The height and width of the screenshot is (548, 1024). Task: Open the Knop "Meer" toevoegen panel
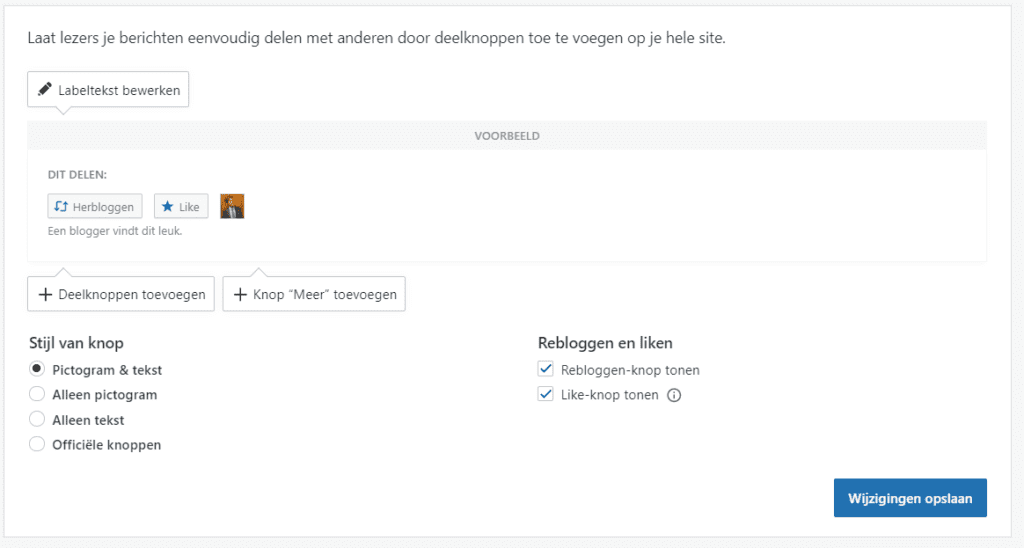(314, 294)
